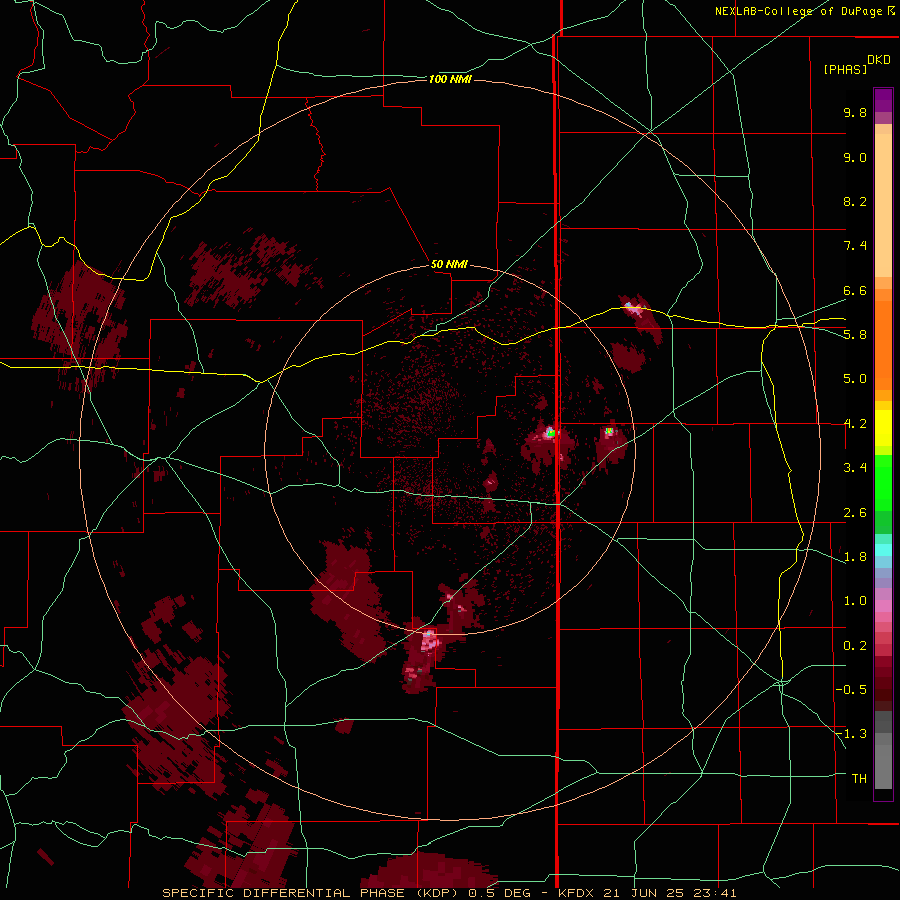Click the cyan segment of color bar
Viewport: 900px width, 900px height.
pyautogui.click(x=883, y=550)
